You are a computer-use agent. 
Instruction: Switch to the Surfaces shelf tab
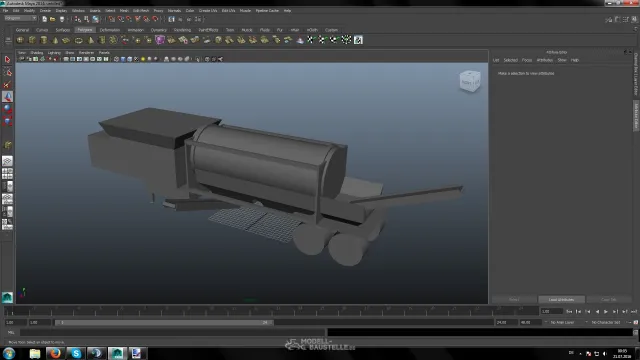(62, 30)
